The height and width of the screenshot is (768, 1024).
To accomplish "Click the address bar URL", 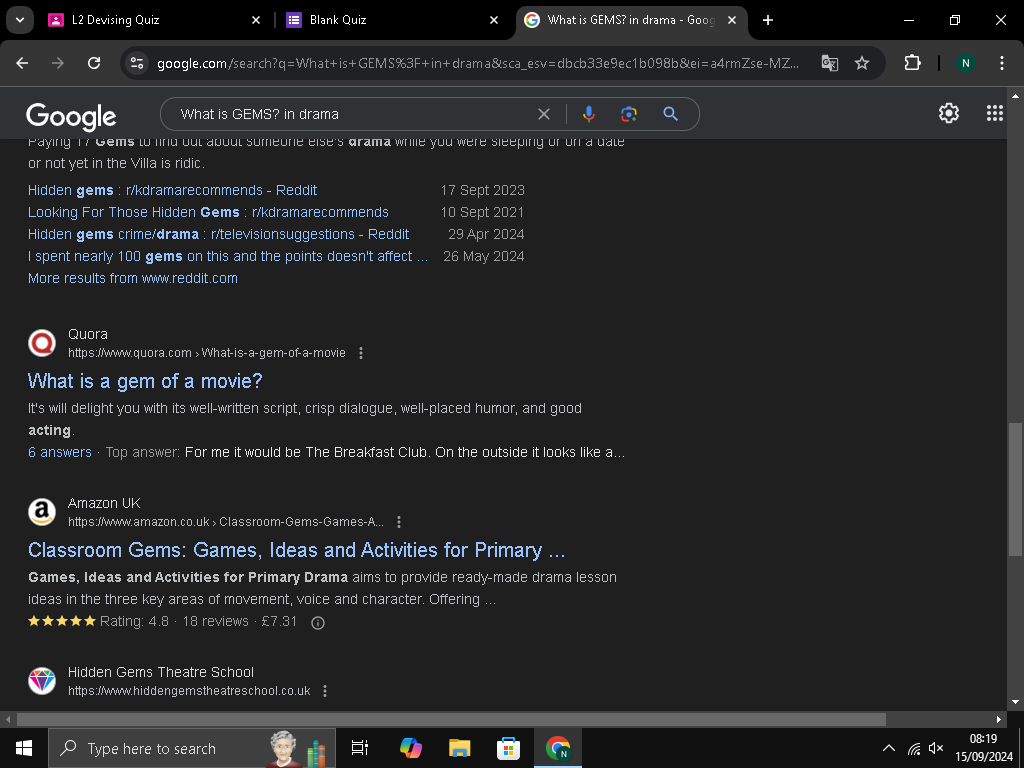I will coord(477,63).
